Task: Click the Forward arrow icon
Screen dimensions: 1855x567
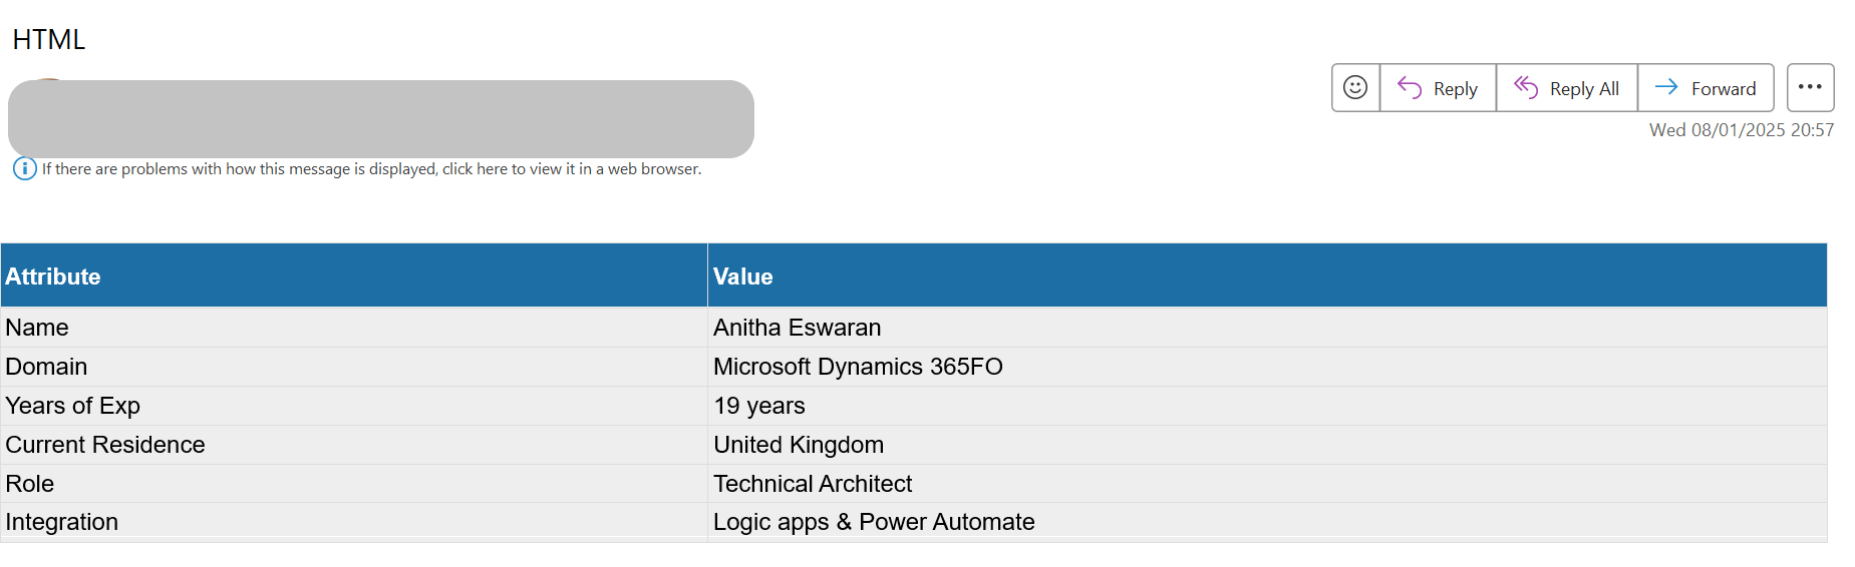Action: pyautogui.click(x=1666, y=88)
